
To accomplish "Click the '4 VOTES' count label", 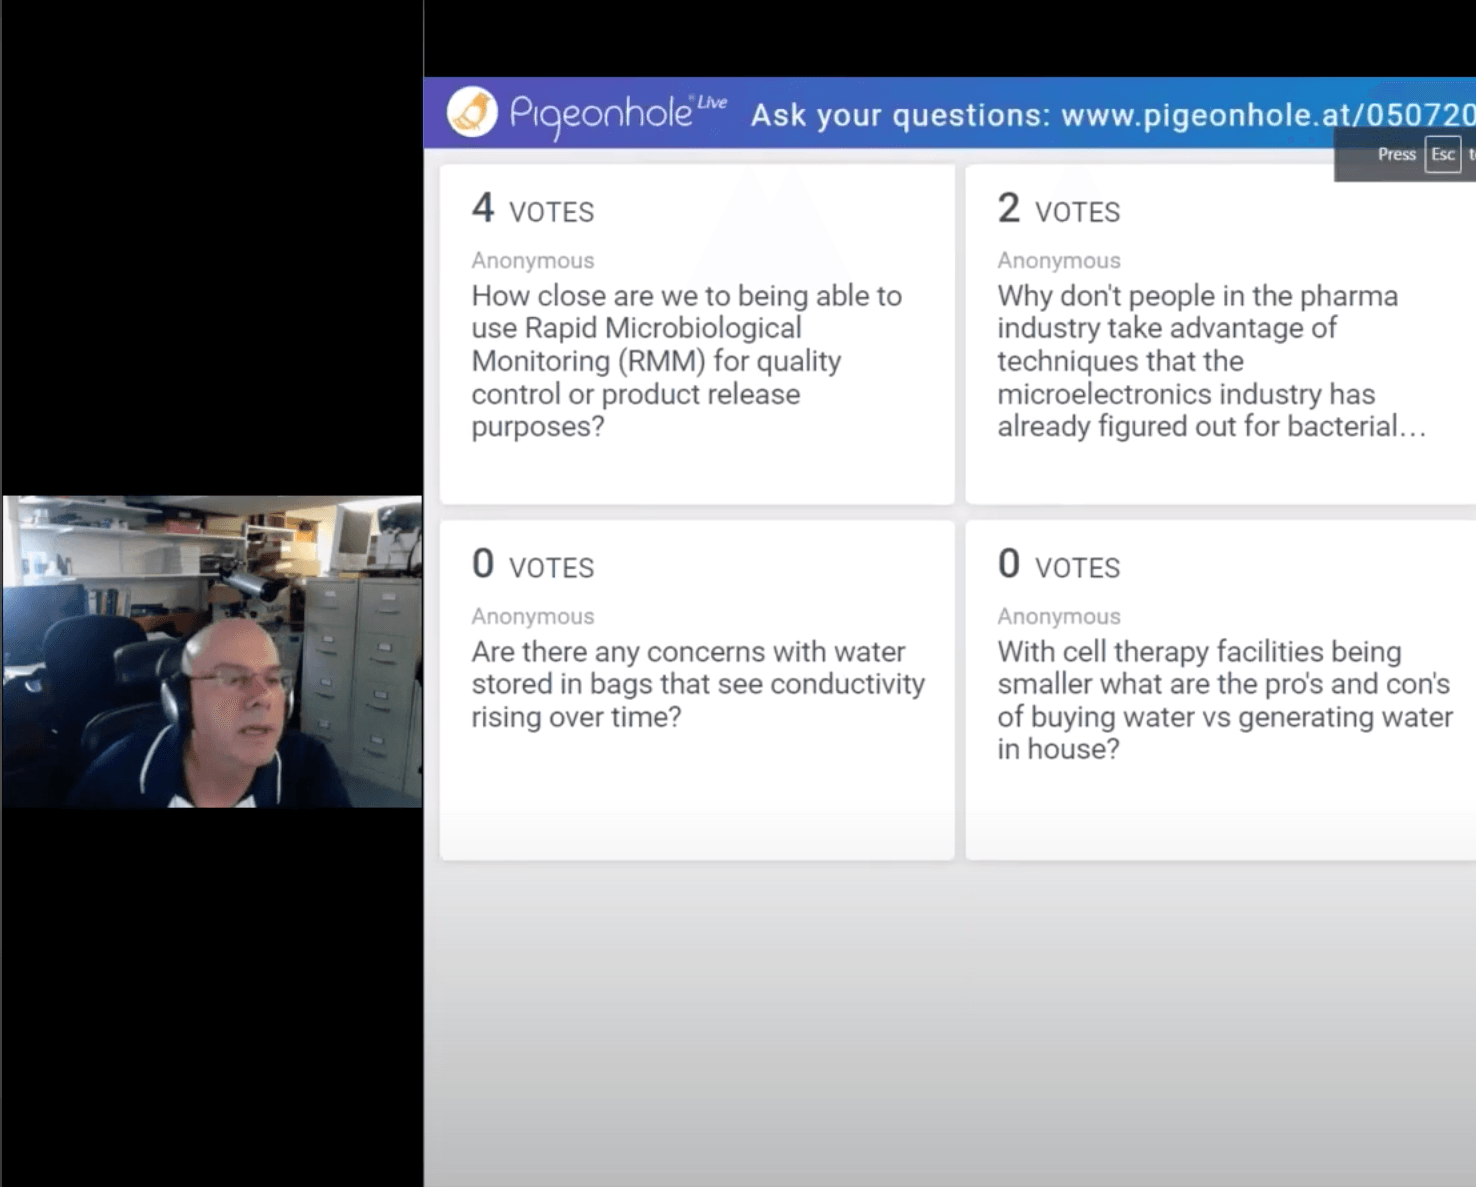I will click(x=533, y=209).
